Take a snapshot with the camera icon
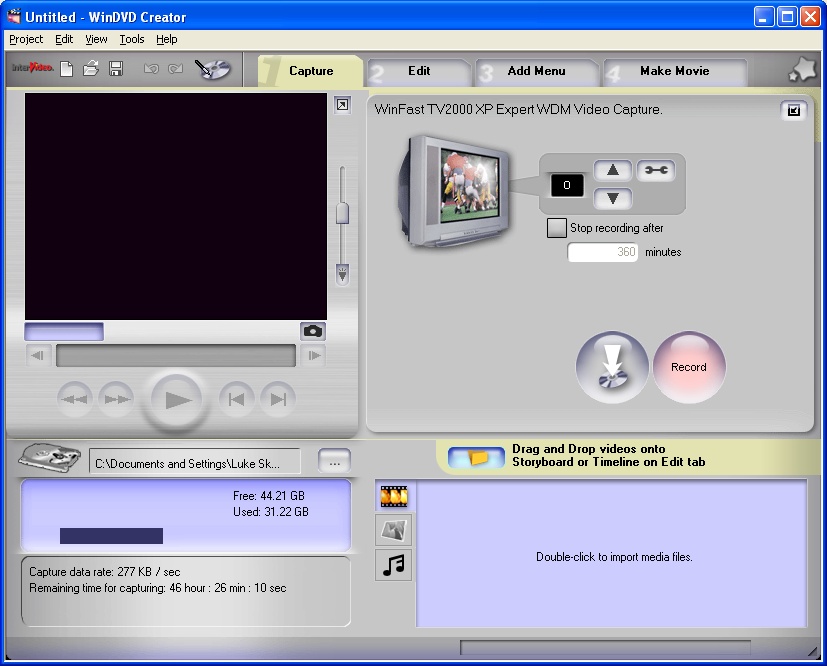The image size is (827, 666). [313, 331]
